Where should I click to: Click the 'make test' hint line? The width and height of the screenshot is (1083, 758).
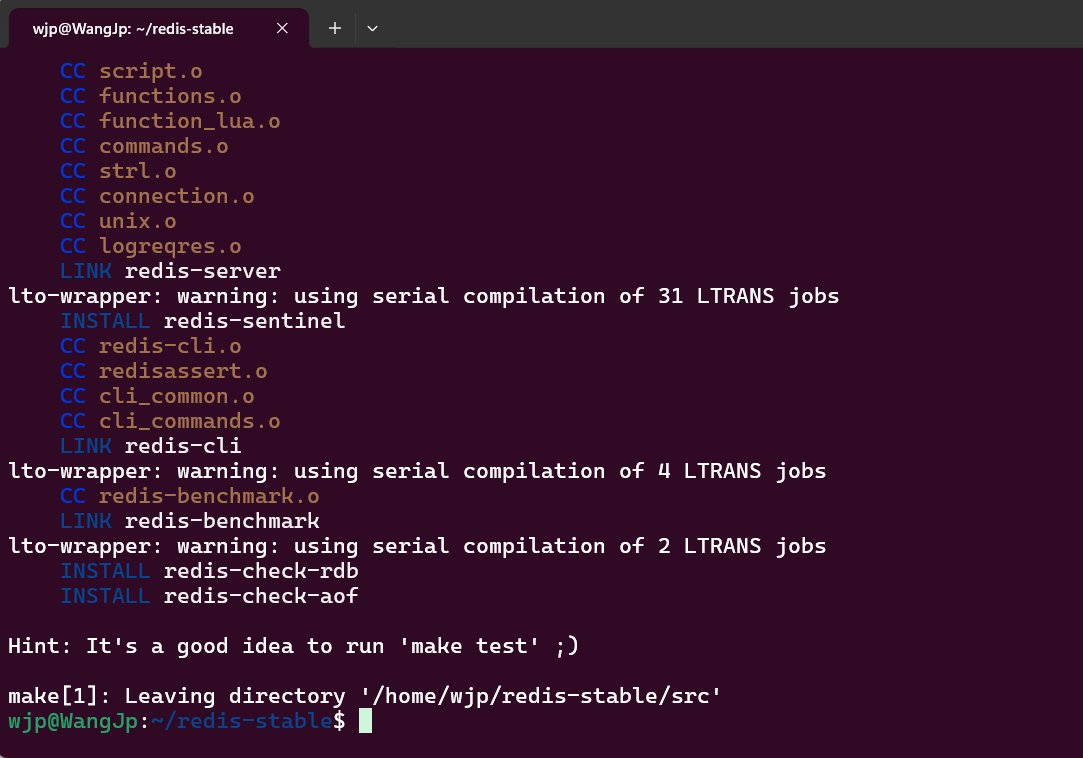[x=294, y=646]
